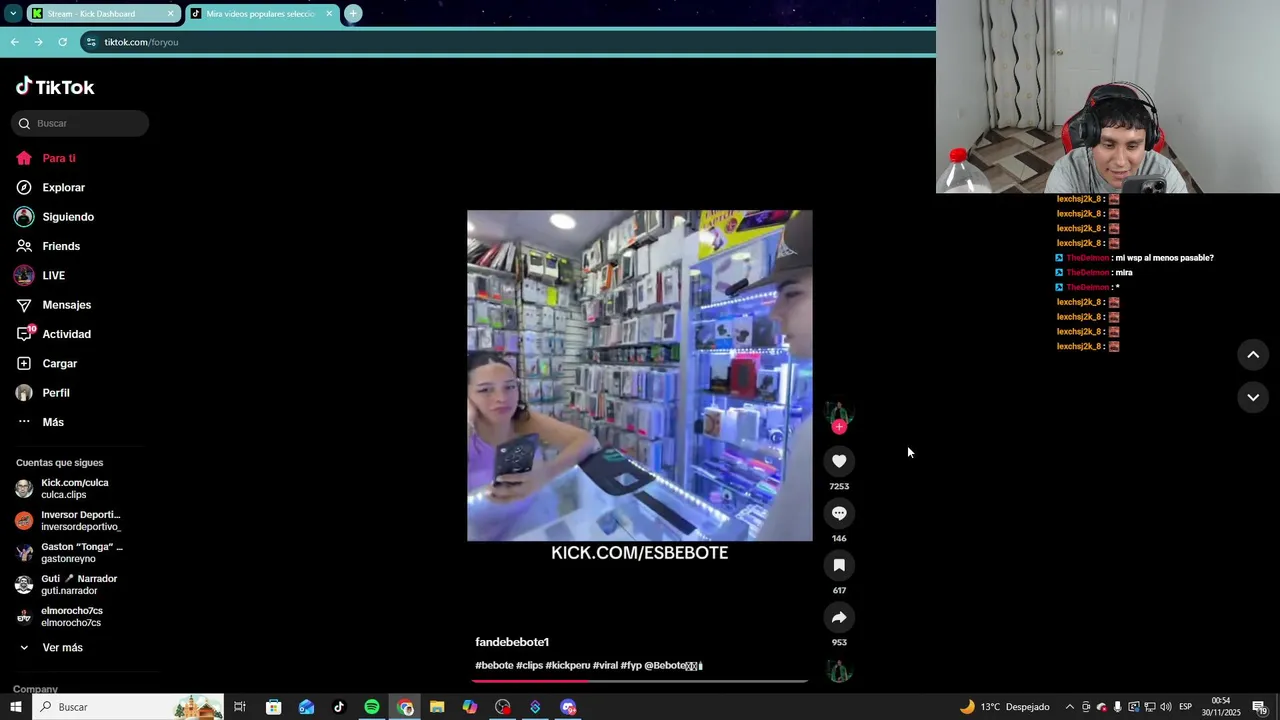This screenshot has width=1280, height=720.
Task: Click the browser forward arrow
Action: point(38,42)
